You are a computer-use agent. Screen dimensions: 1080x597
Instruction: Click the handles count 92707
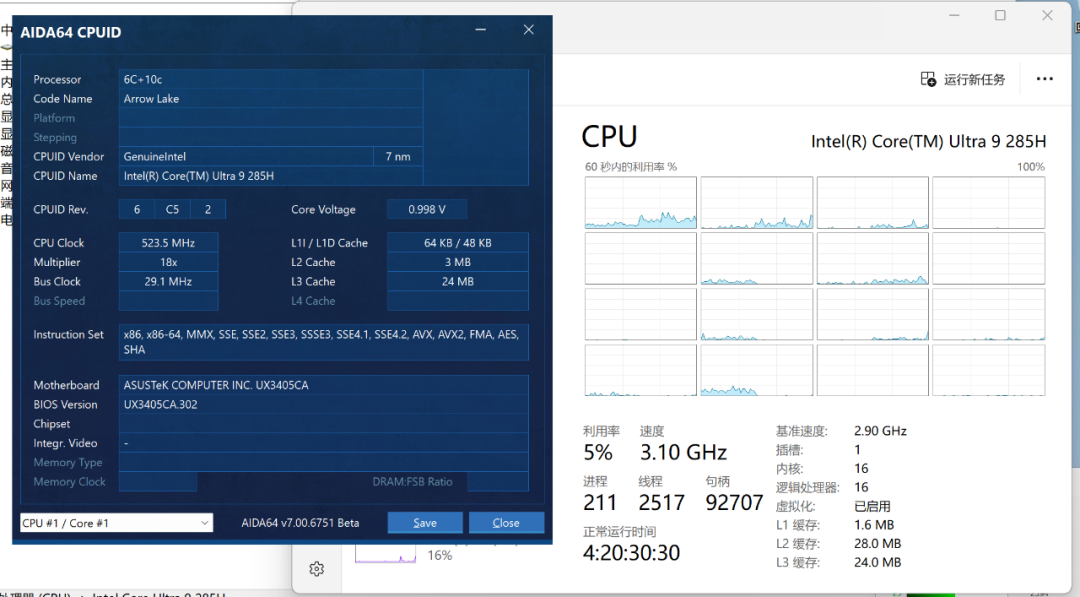point(734,503)
